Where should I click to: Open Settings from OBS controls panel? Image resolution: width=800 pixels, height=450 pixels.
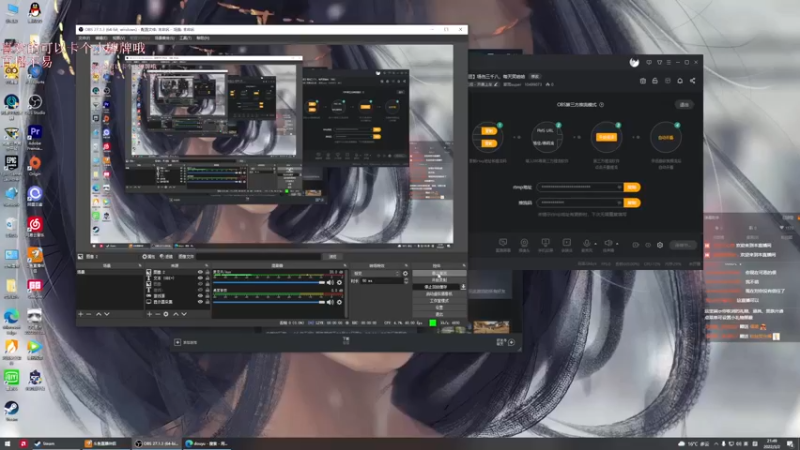(x=439, y=307)
